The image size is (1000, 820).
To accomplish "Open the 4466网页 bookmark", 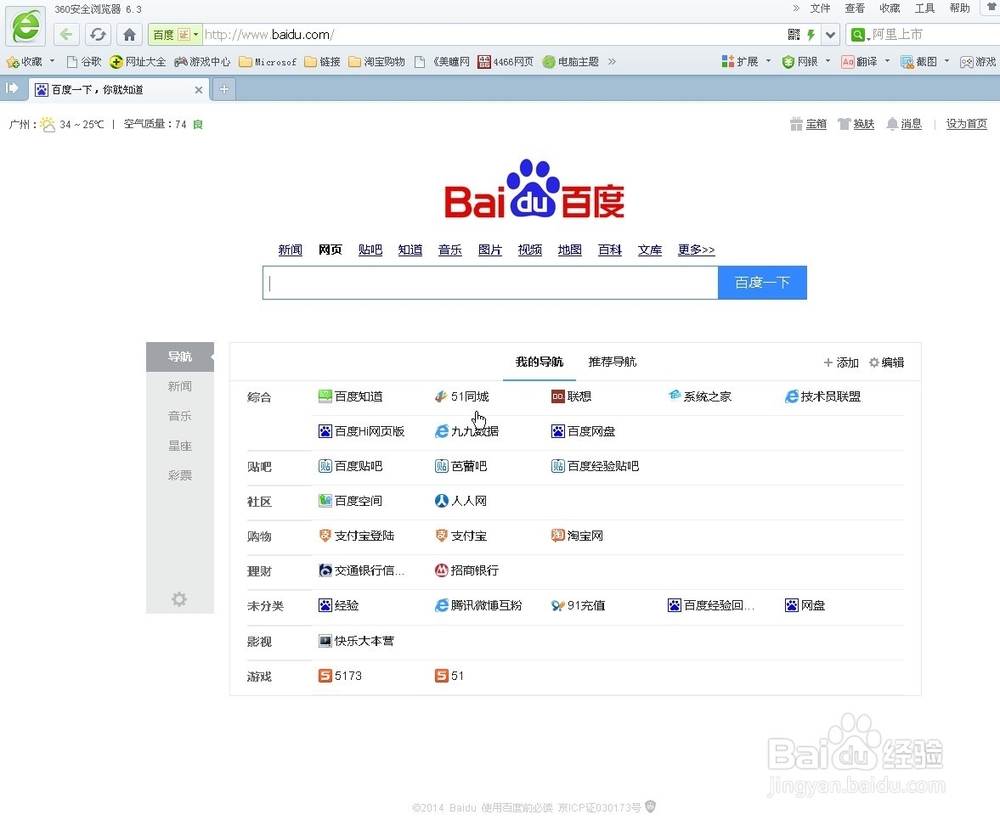I will (506, 62).
